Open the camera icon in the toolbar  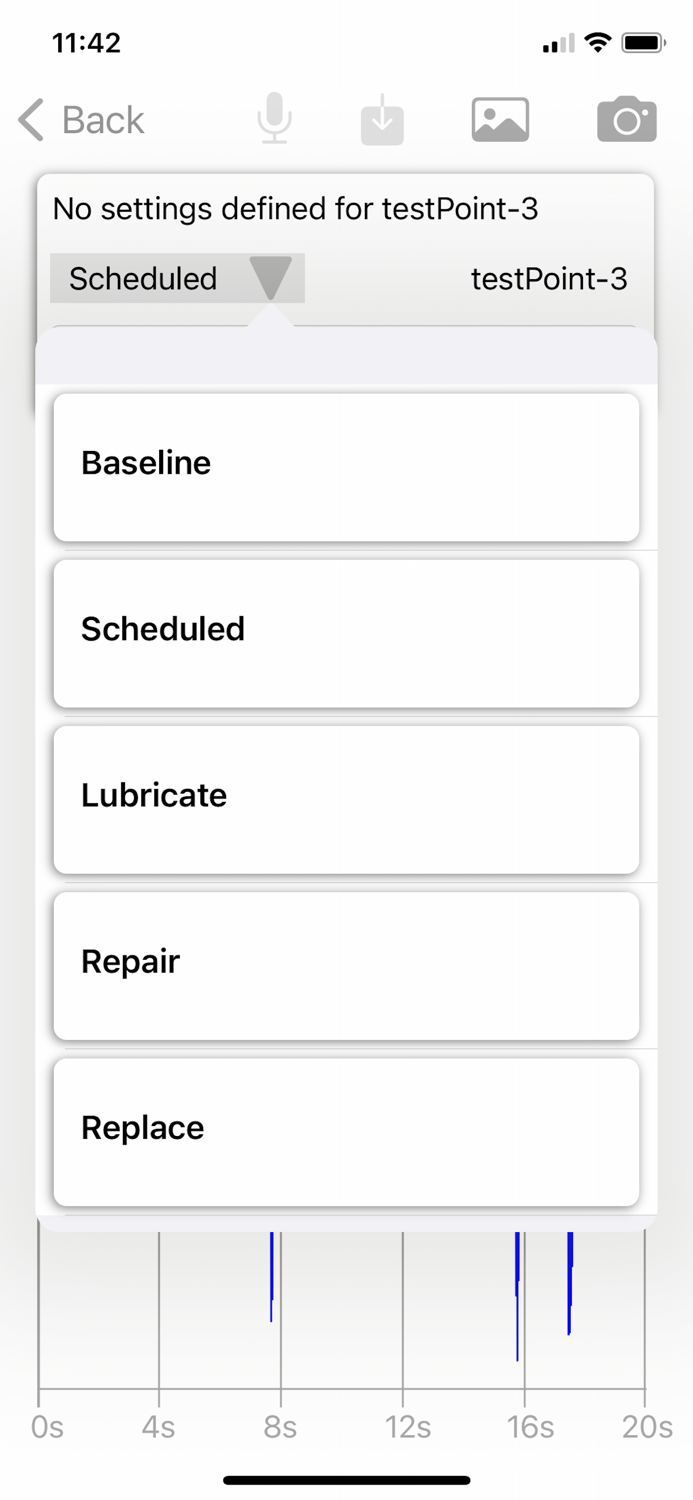pos(627,118)
